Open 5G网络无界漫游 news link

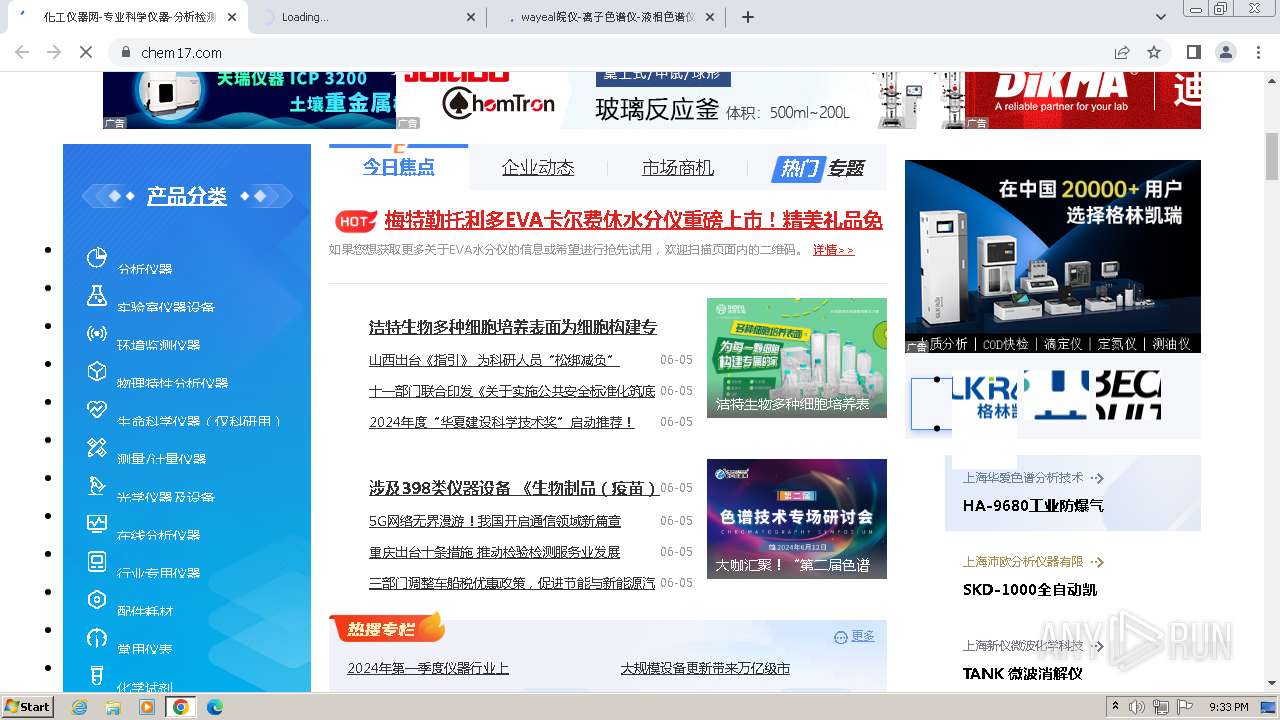(x=494, y=521)
